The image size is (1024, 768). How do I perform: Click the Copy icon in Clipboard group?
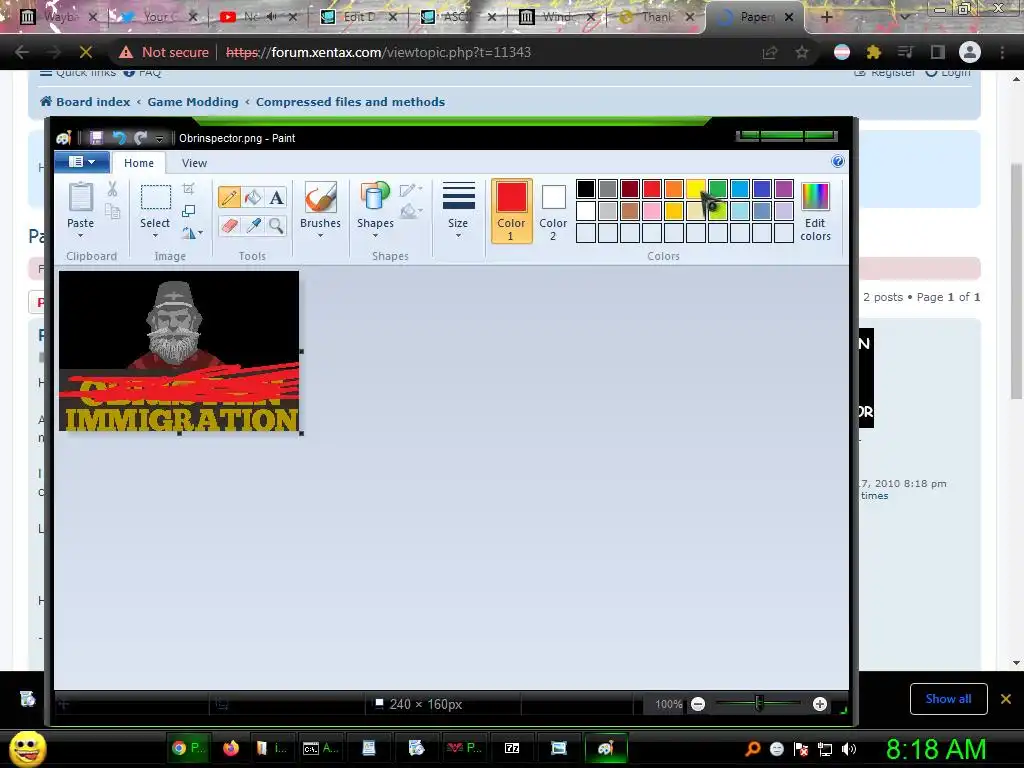coord(112,211)
